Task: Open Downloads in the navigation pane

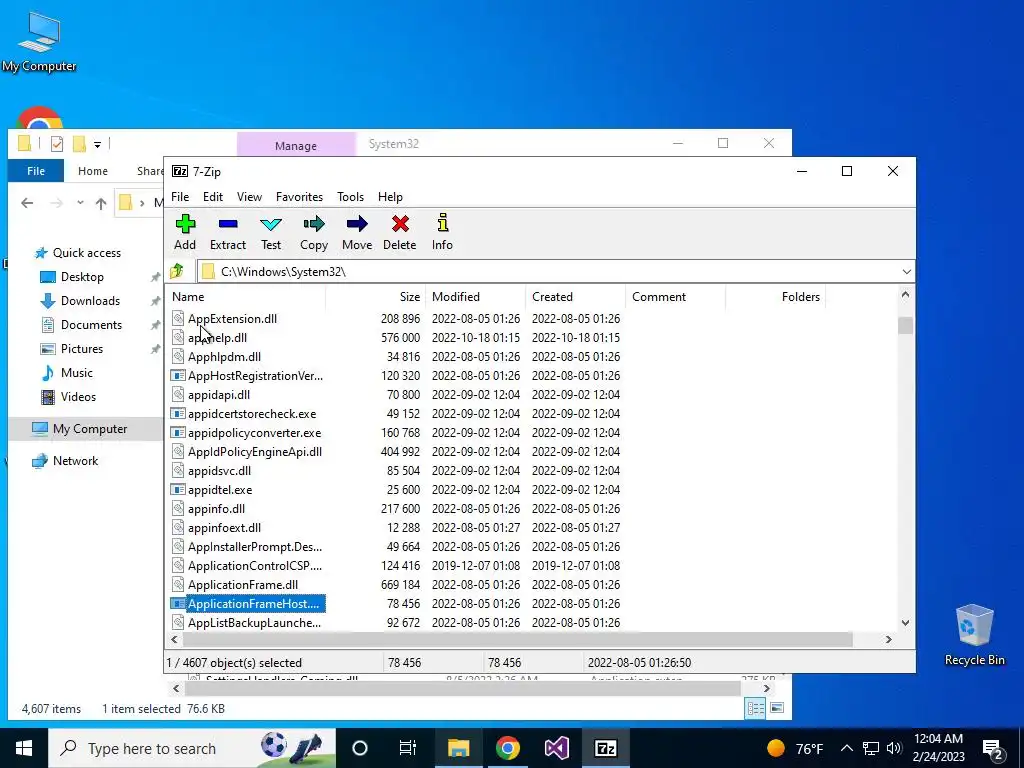Action: click(90, 301)
